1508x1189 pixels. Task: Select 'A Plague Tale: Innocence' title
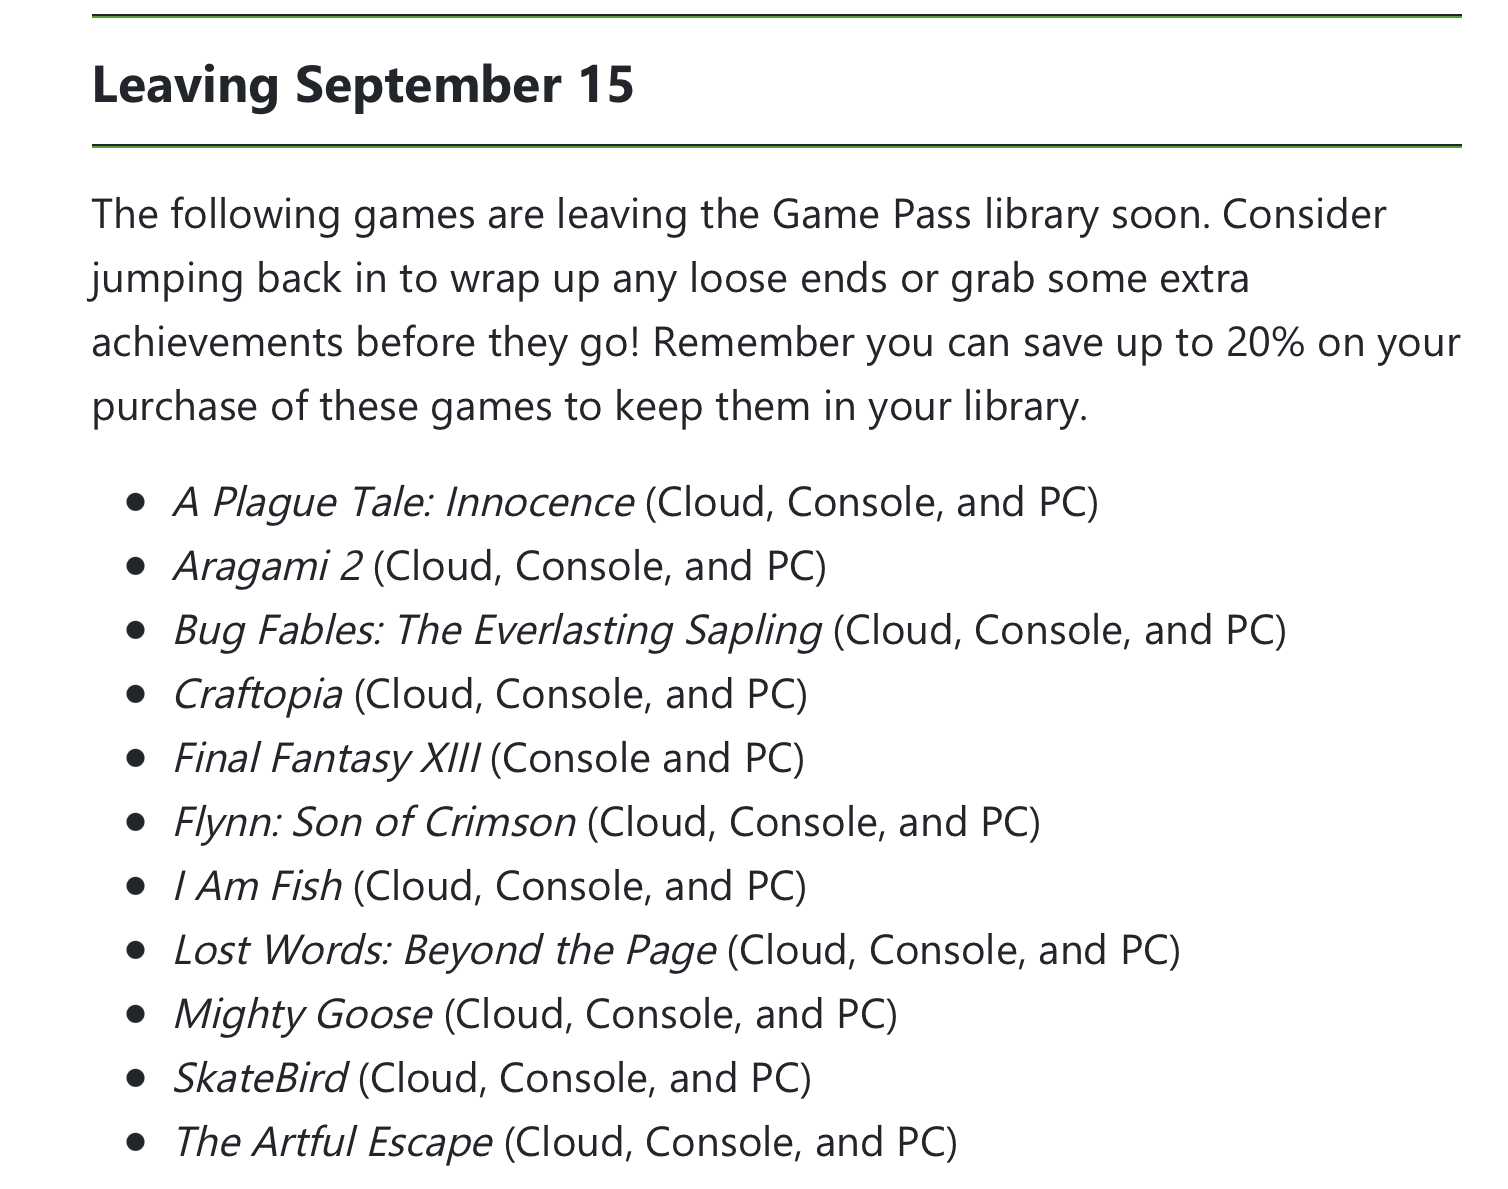(x=403, y=502)
